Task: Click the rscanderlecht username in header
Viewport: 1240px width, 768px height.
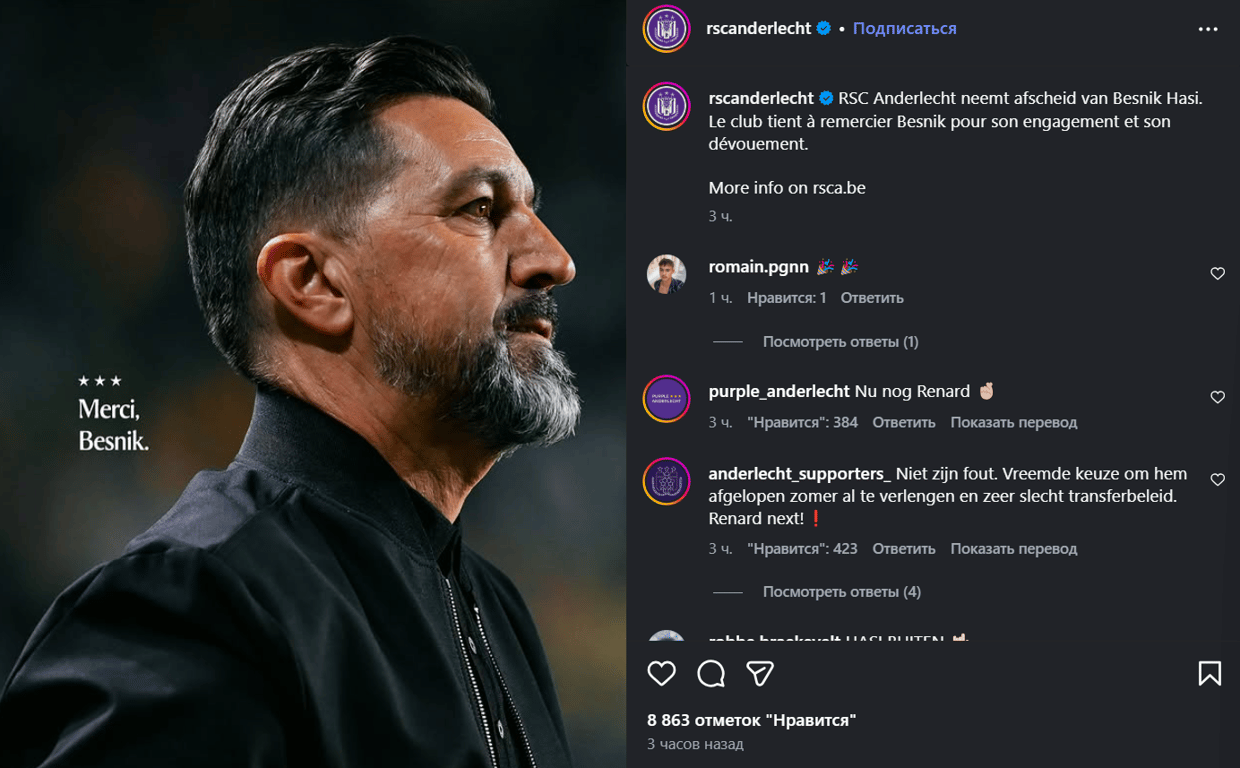Action: (x=758, y=29)
